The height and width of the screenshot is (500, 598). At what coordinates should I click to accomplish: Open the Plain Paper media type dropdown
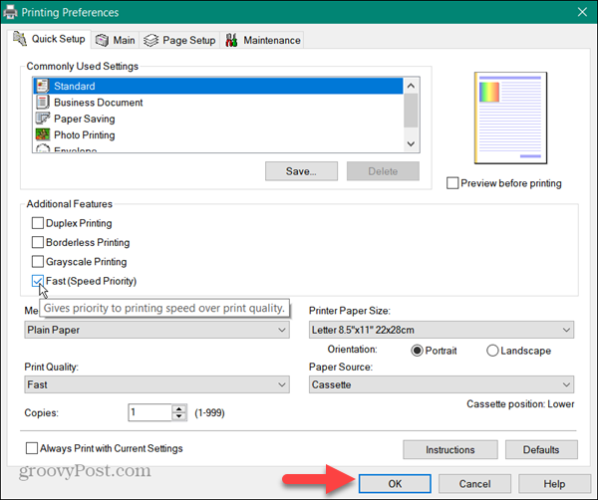coord(157,330)
